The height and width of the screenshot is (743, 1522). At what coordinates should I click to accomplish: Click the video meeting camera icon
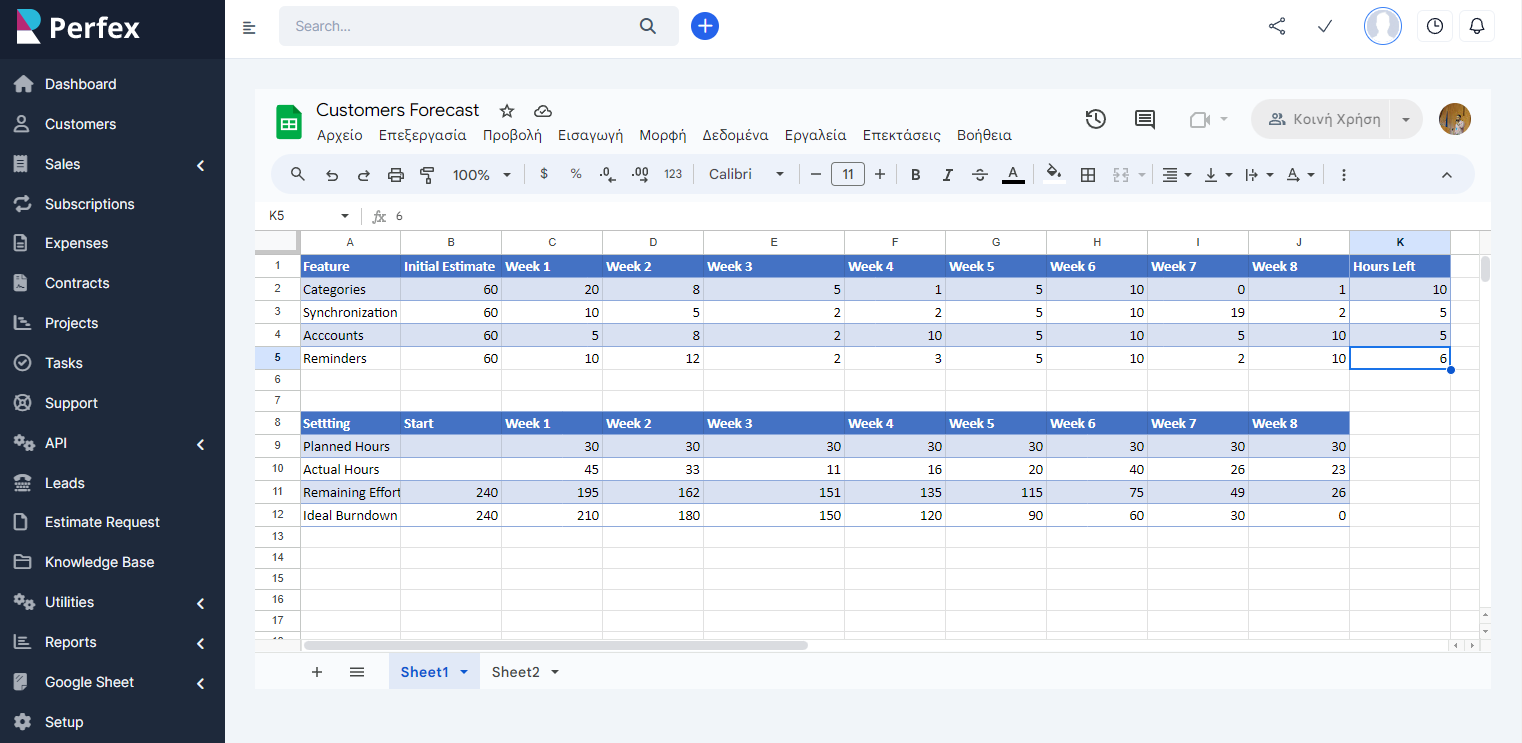[1200, 120]
